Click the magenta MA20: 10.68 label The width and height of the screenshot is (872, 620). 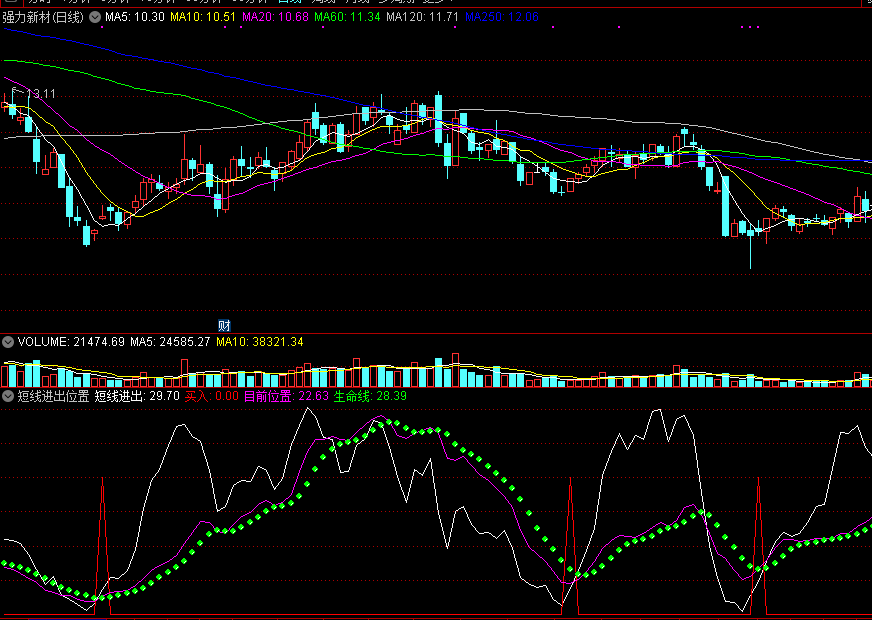click(275, 17)
